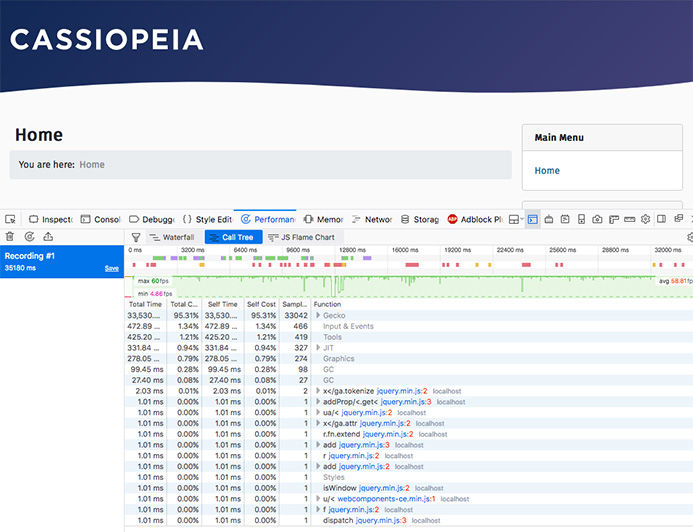
Task: Expand the Gecko call tree row
Action: (x=317, y=315)
